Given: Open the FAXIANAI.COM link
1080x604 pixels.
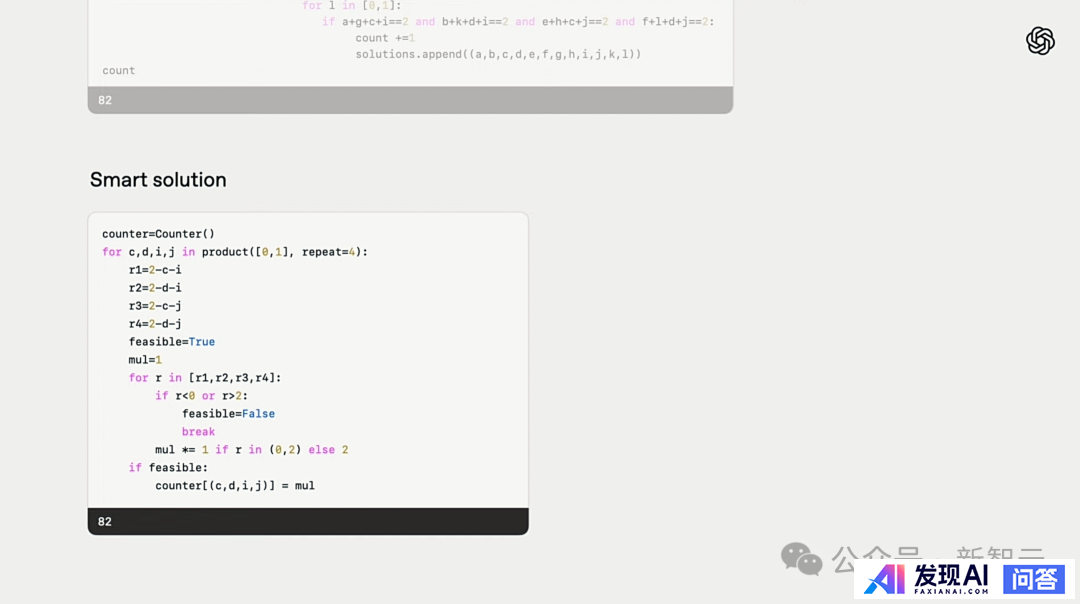Looking at the screenshot, I should [x=950, y=591].
